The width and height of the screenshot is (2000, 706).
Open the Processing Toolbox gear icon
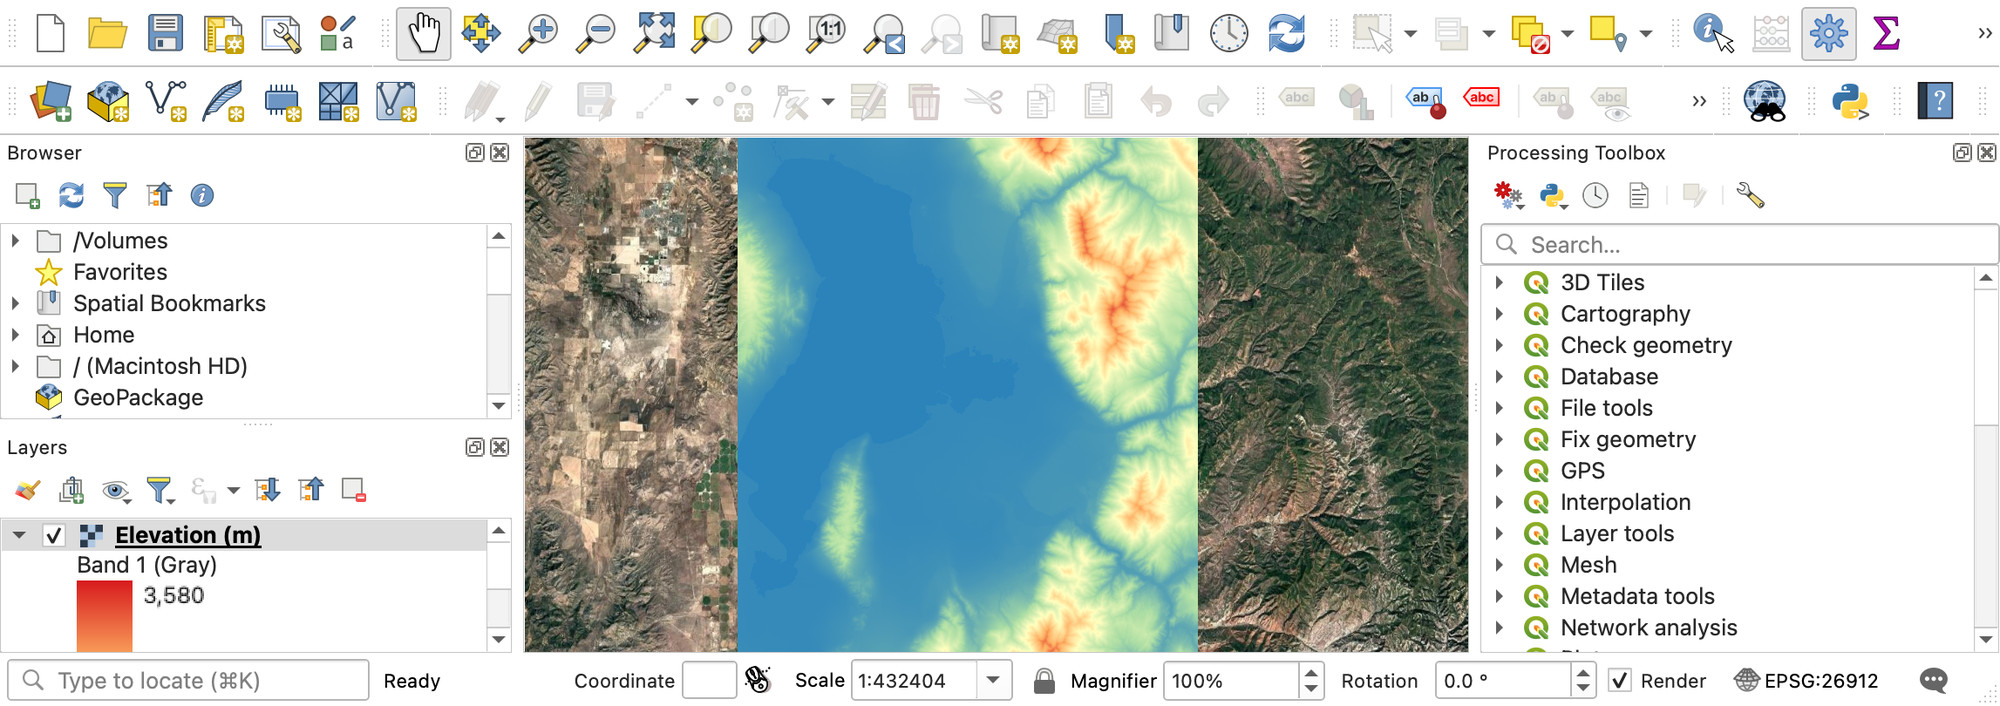(x=1829, y=33)
